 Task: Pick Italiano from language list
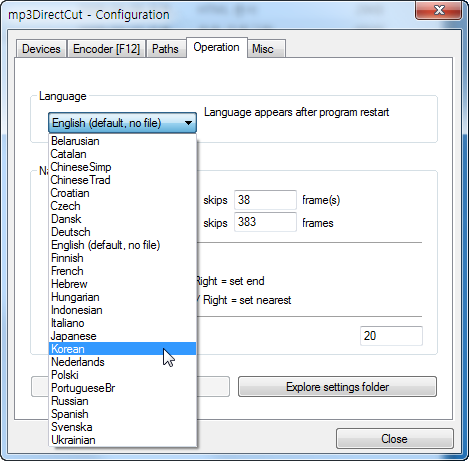click(122, 323)
